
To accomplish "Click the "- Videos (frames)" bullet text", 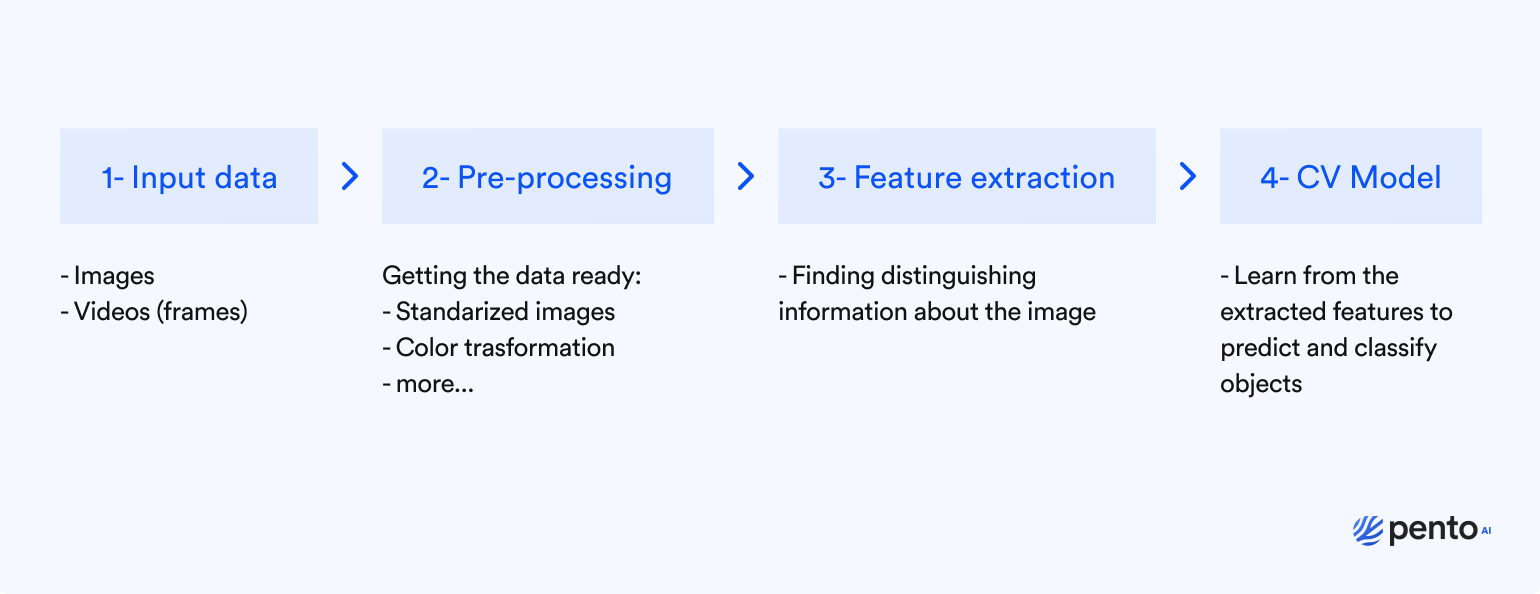I will [x=154, y=312].
